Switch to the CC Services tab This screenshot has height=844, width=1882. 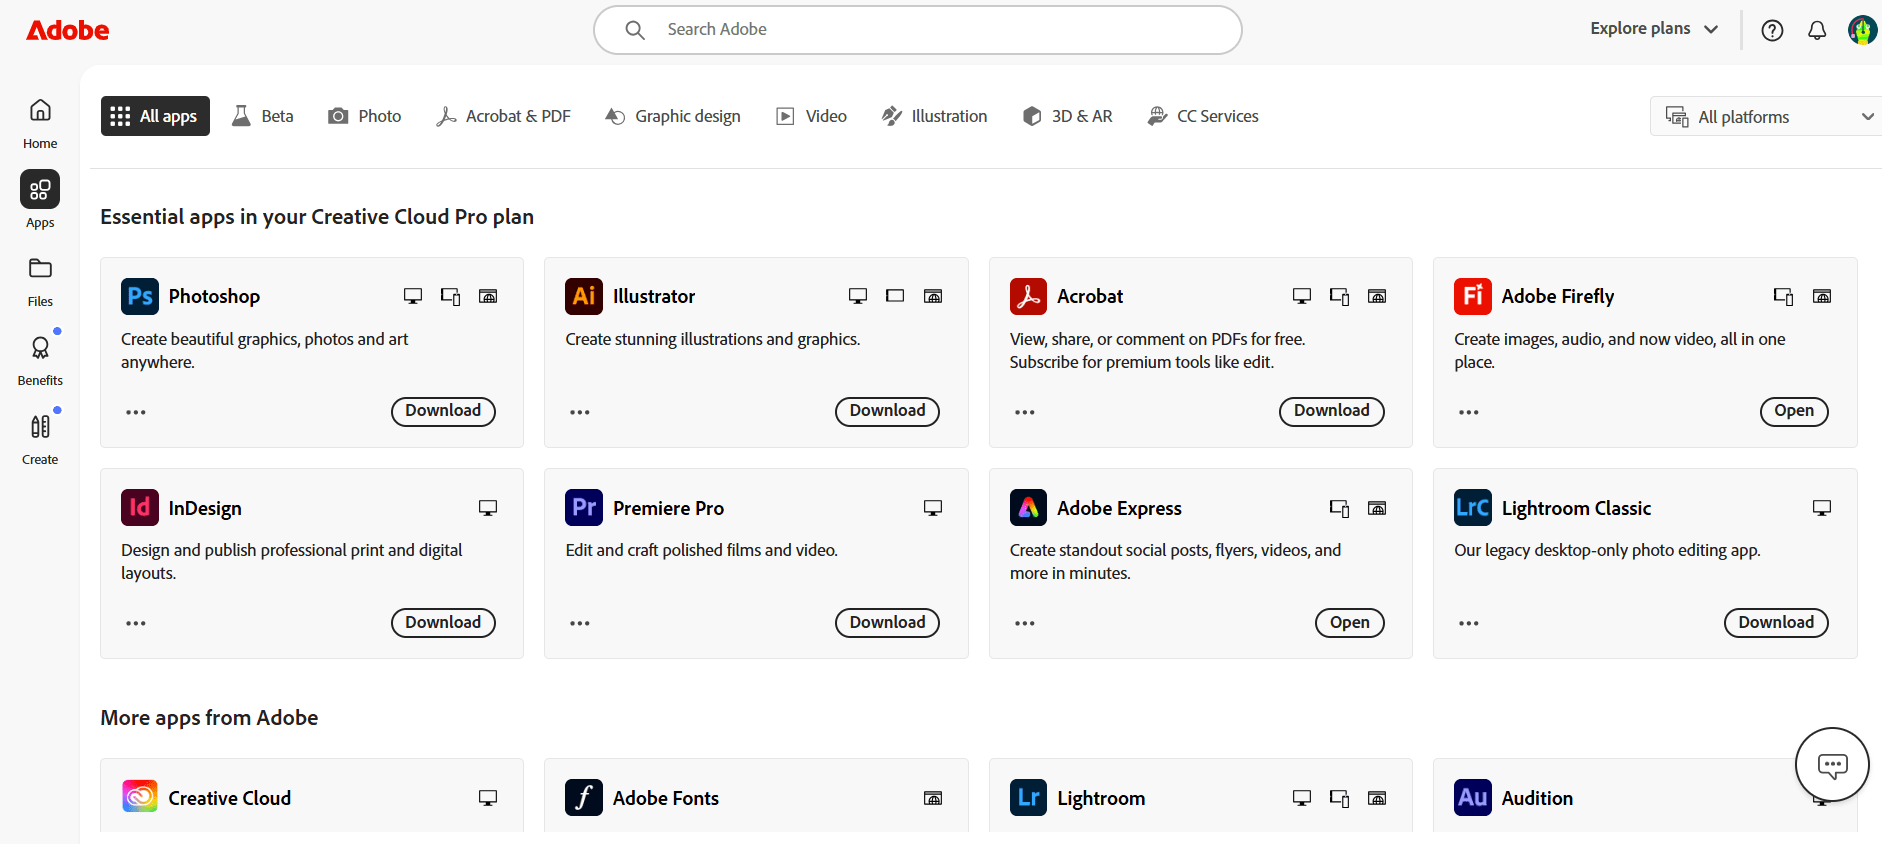1203,116
